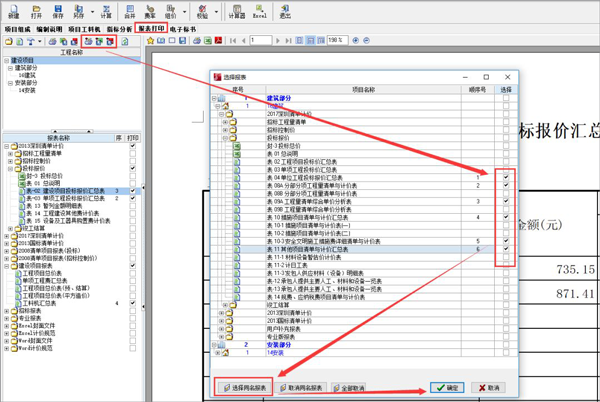Click the 确定 confirm button
Image resolution: width=600 pixels, height=402 pixels.
click(x=447, y=387)
